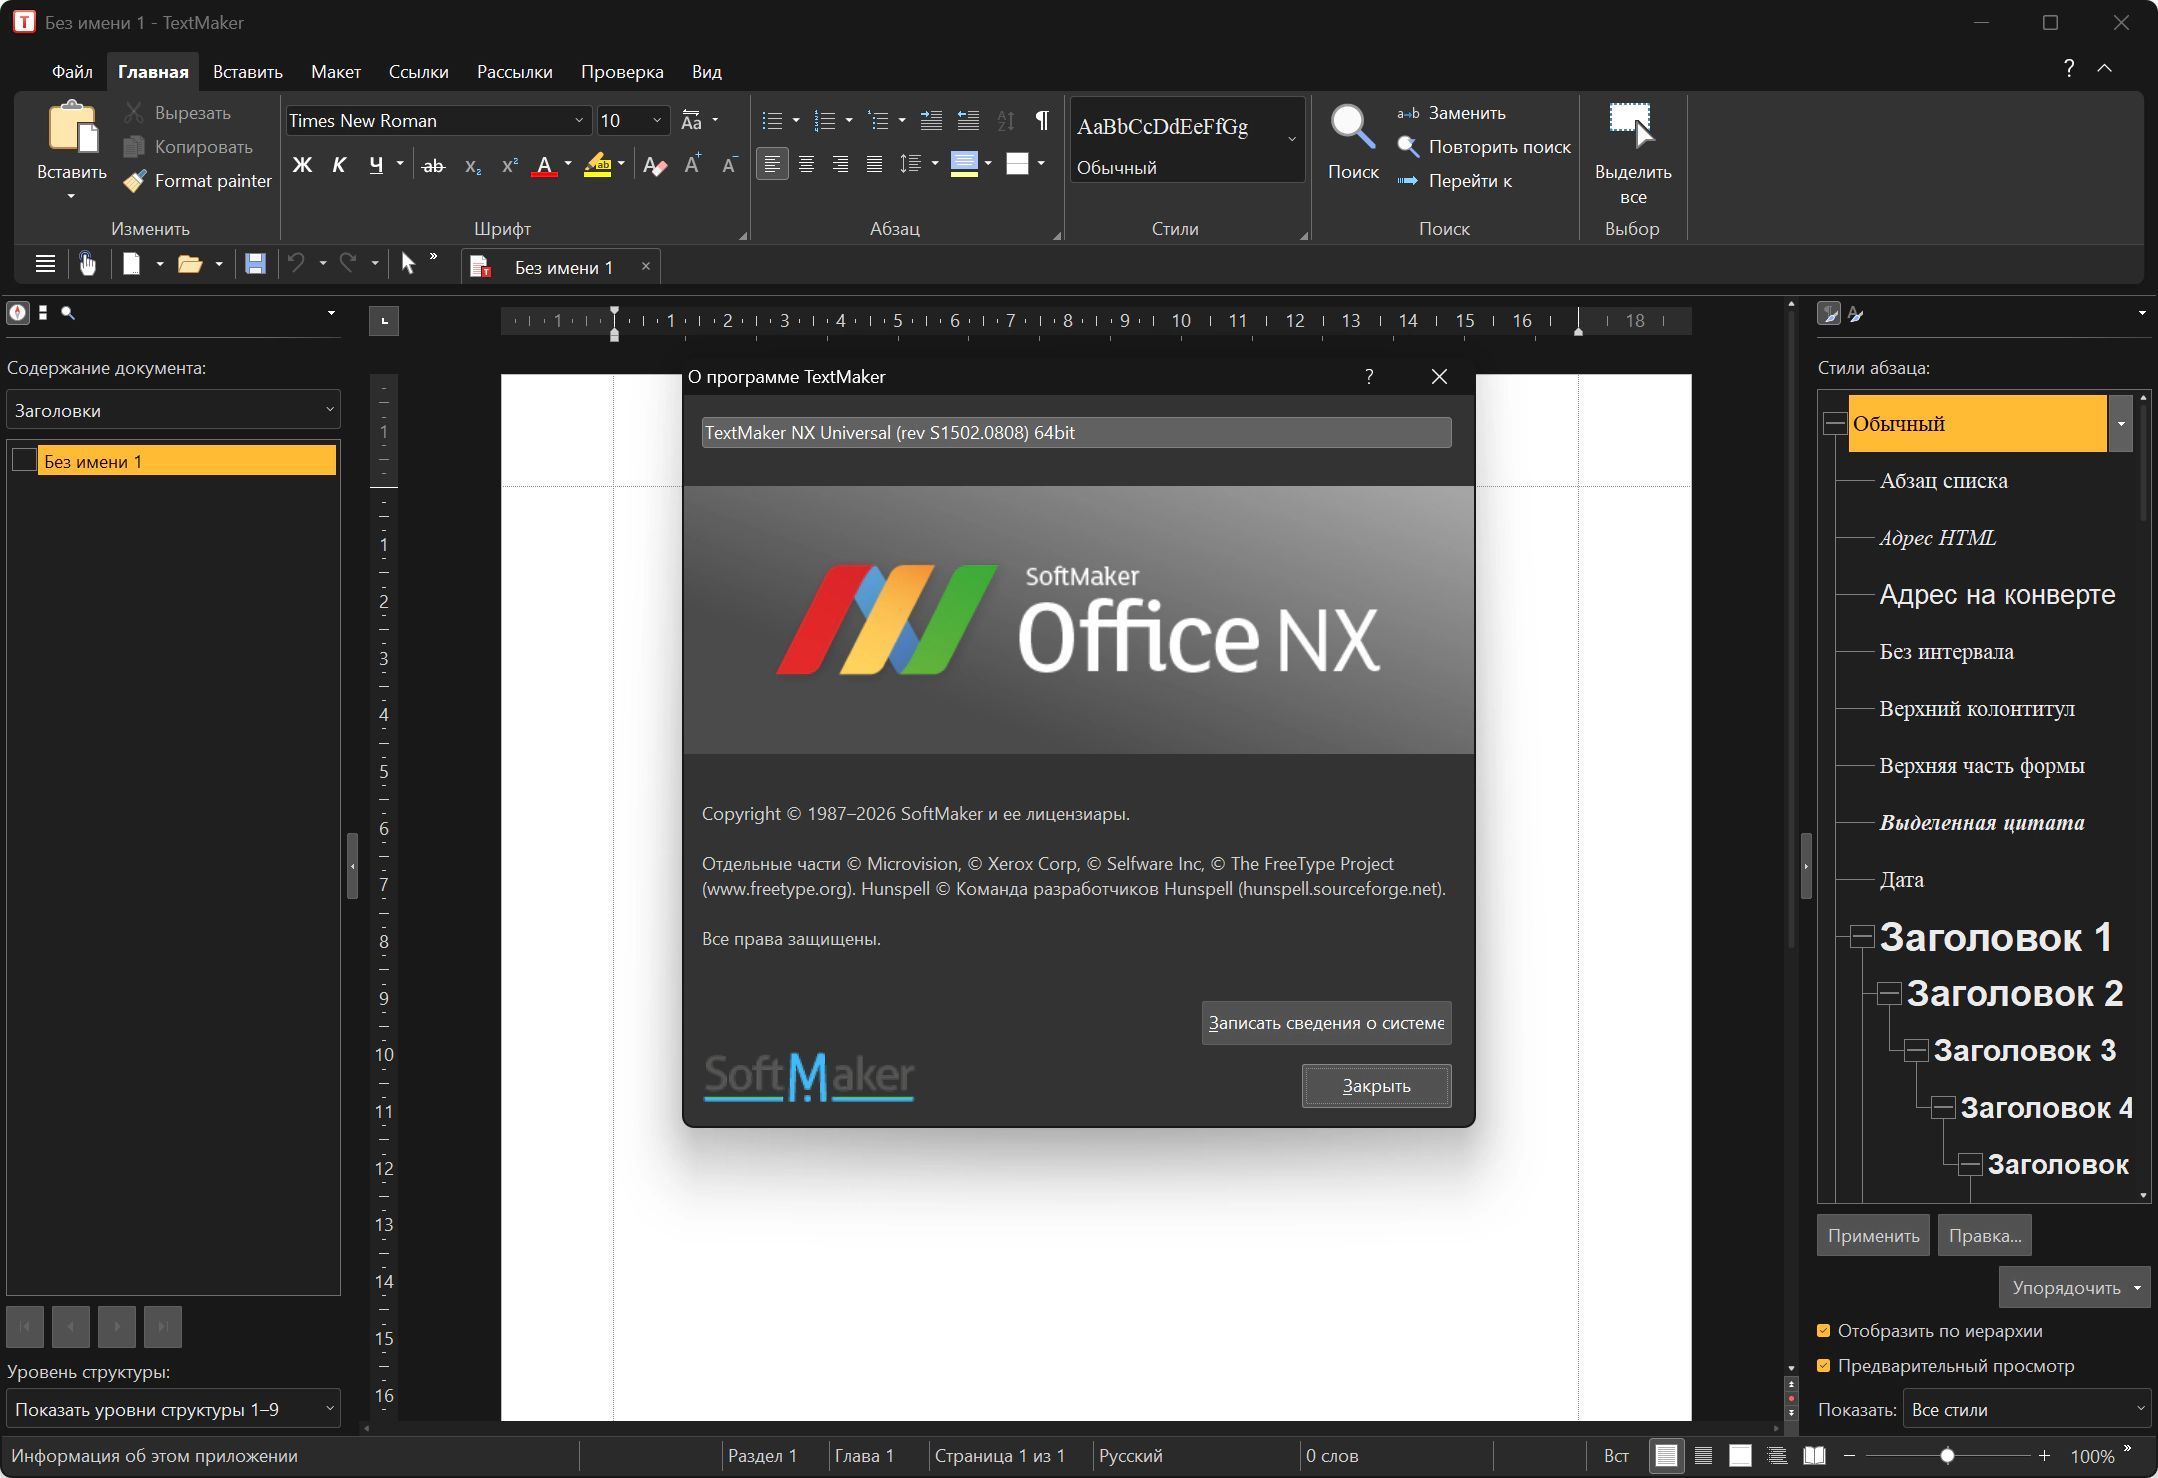Toggle touch mode hand icon
2158x1478 pixels.
(88, 264)
